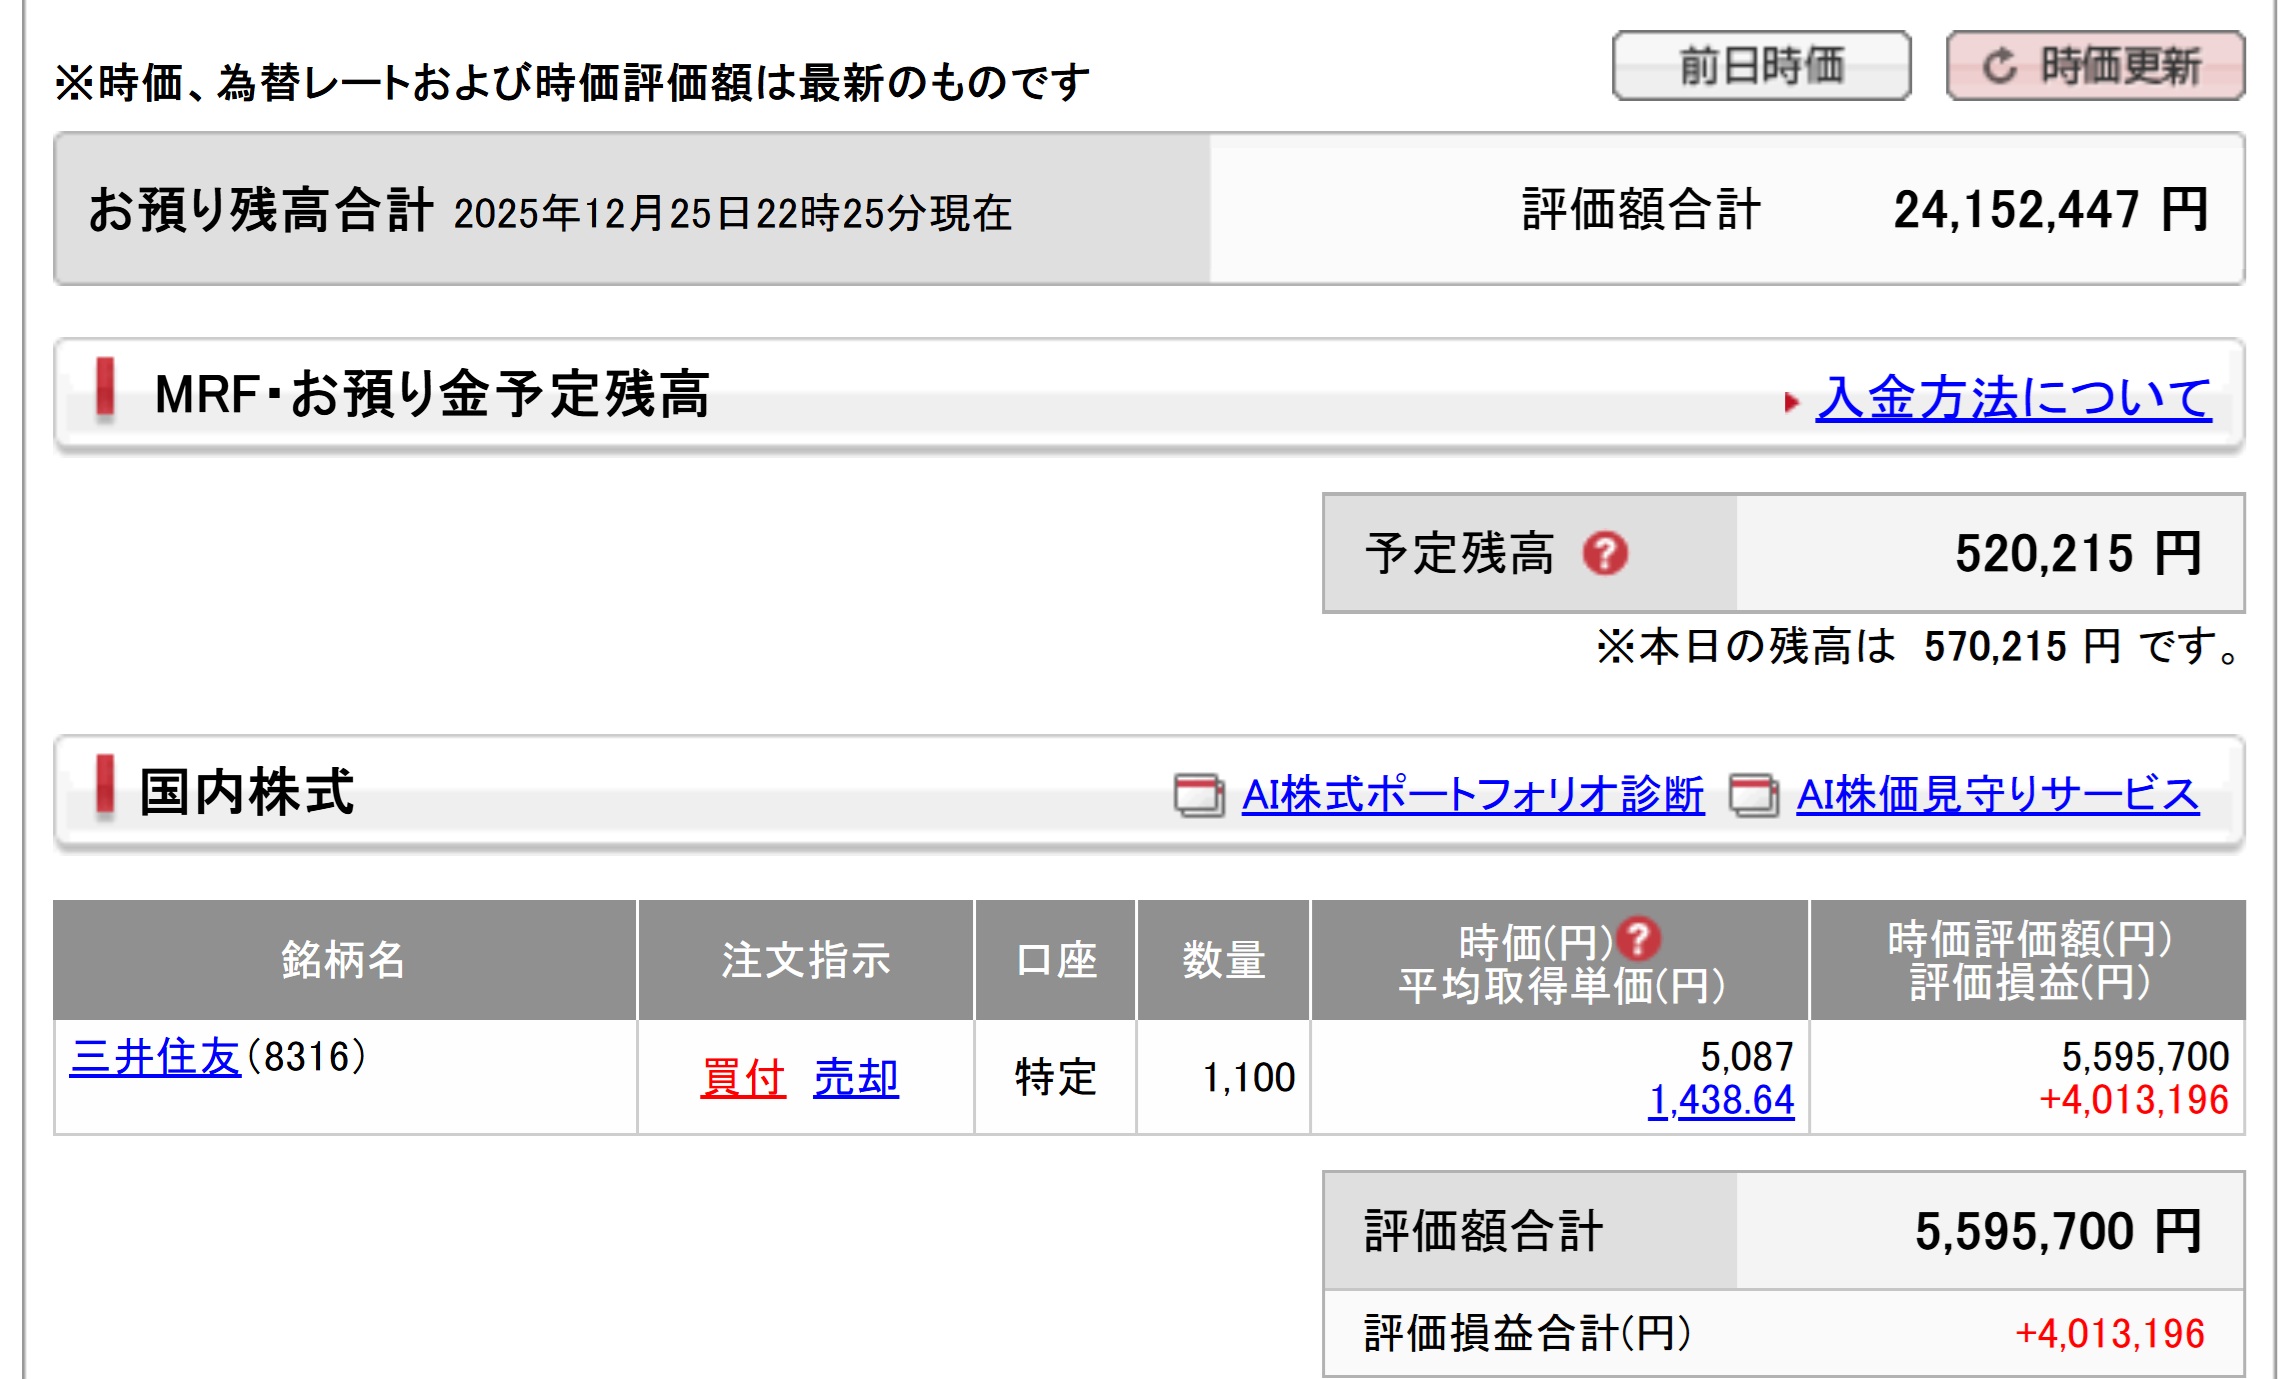The height and width of the screenshot is (1379, 2292).
Task: Click the refresh arrow icon in 時価更新
Action: point(1999,67)
